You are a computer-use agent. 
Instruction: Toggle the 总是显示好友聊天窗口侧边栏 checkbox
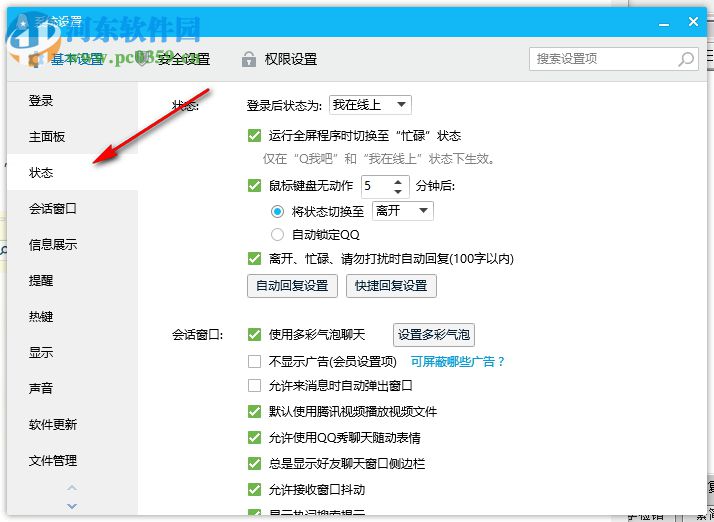[x=254, y=464]
